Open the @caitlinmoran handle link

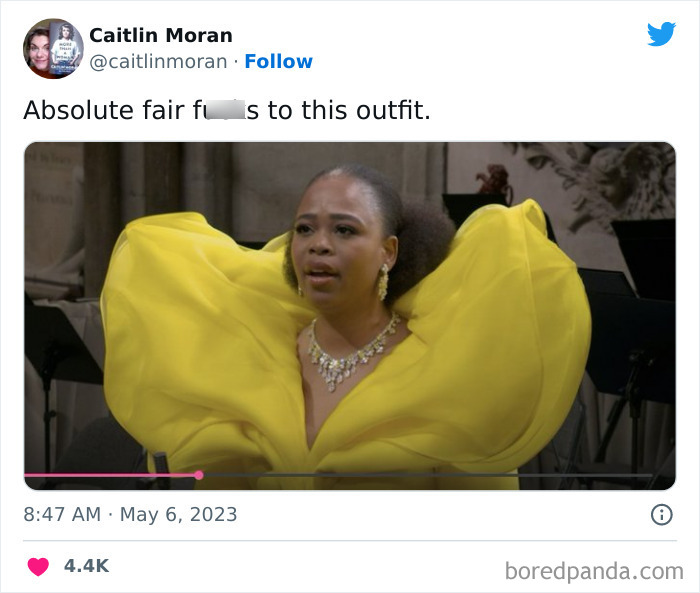coord(158,62)
